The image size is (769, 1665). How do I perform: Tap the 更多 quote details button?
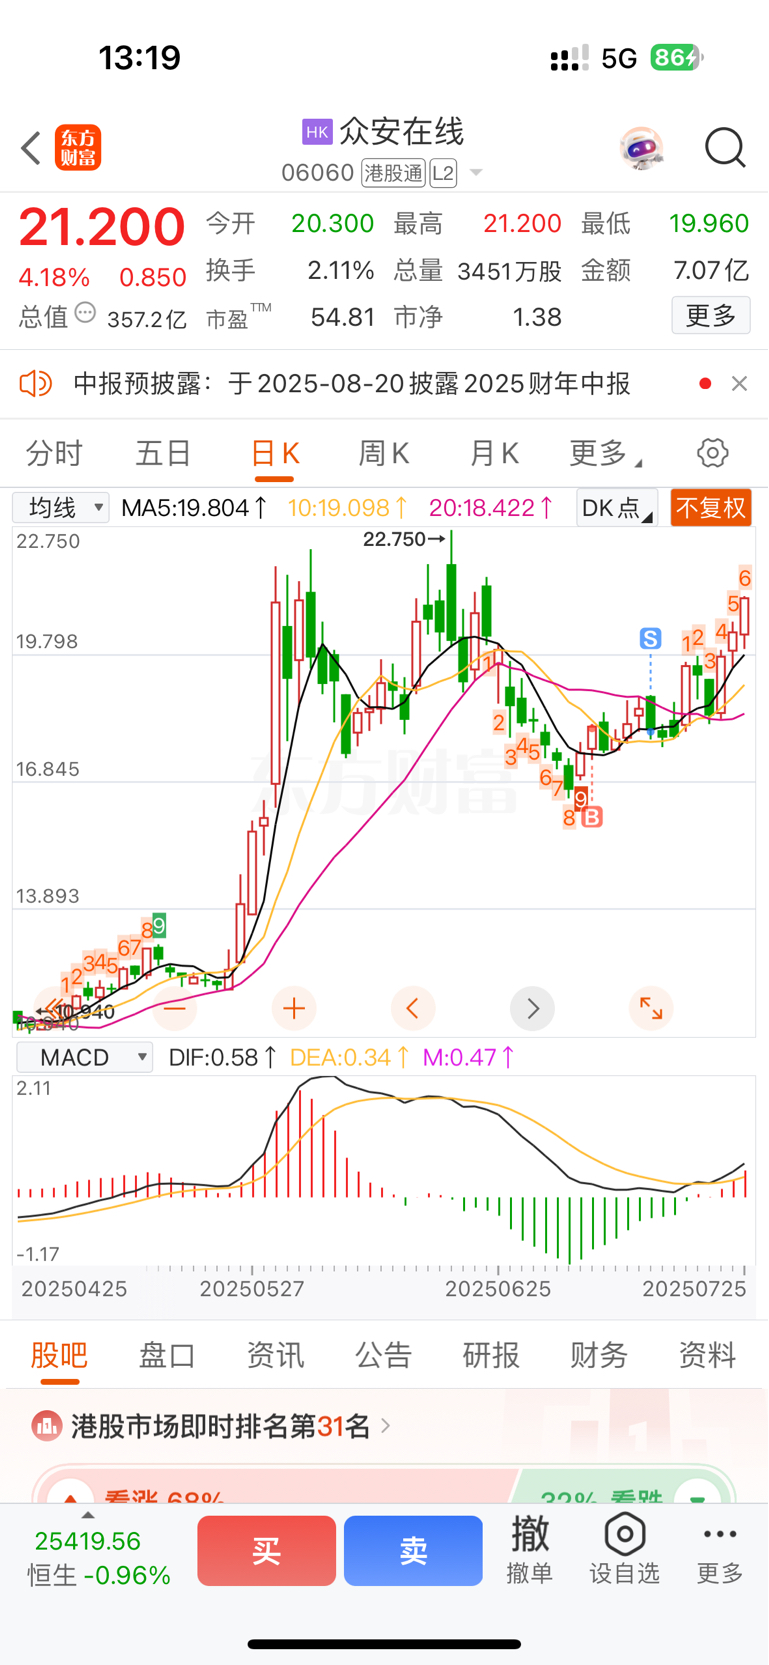pos(711,316)
